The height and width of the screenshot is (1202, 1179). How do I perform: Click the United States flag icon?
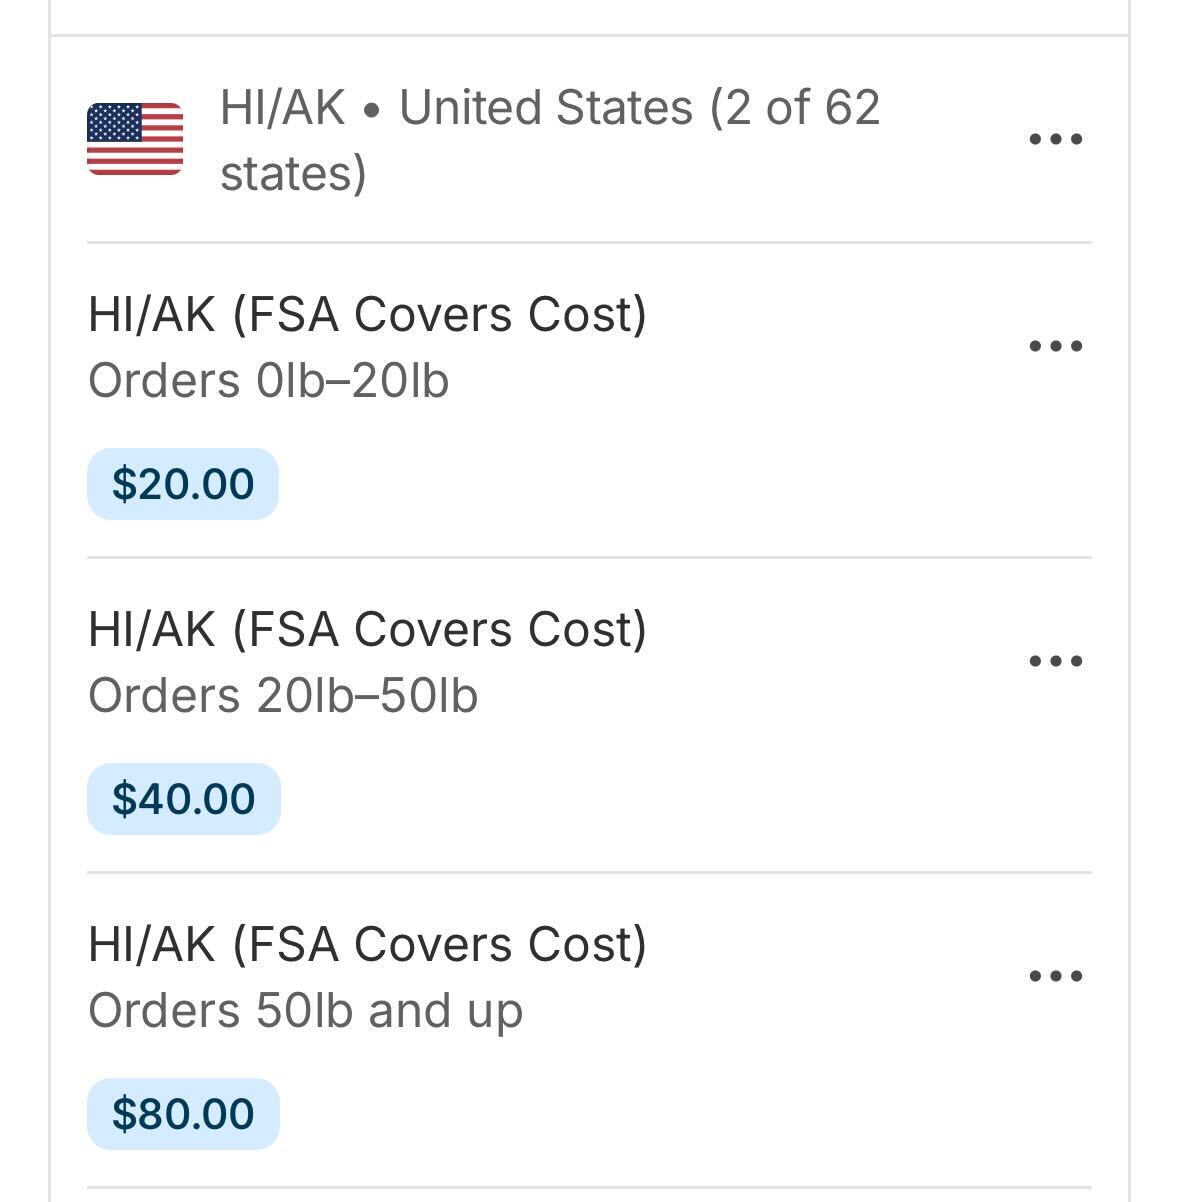135,139
